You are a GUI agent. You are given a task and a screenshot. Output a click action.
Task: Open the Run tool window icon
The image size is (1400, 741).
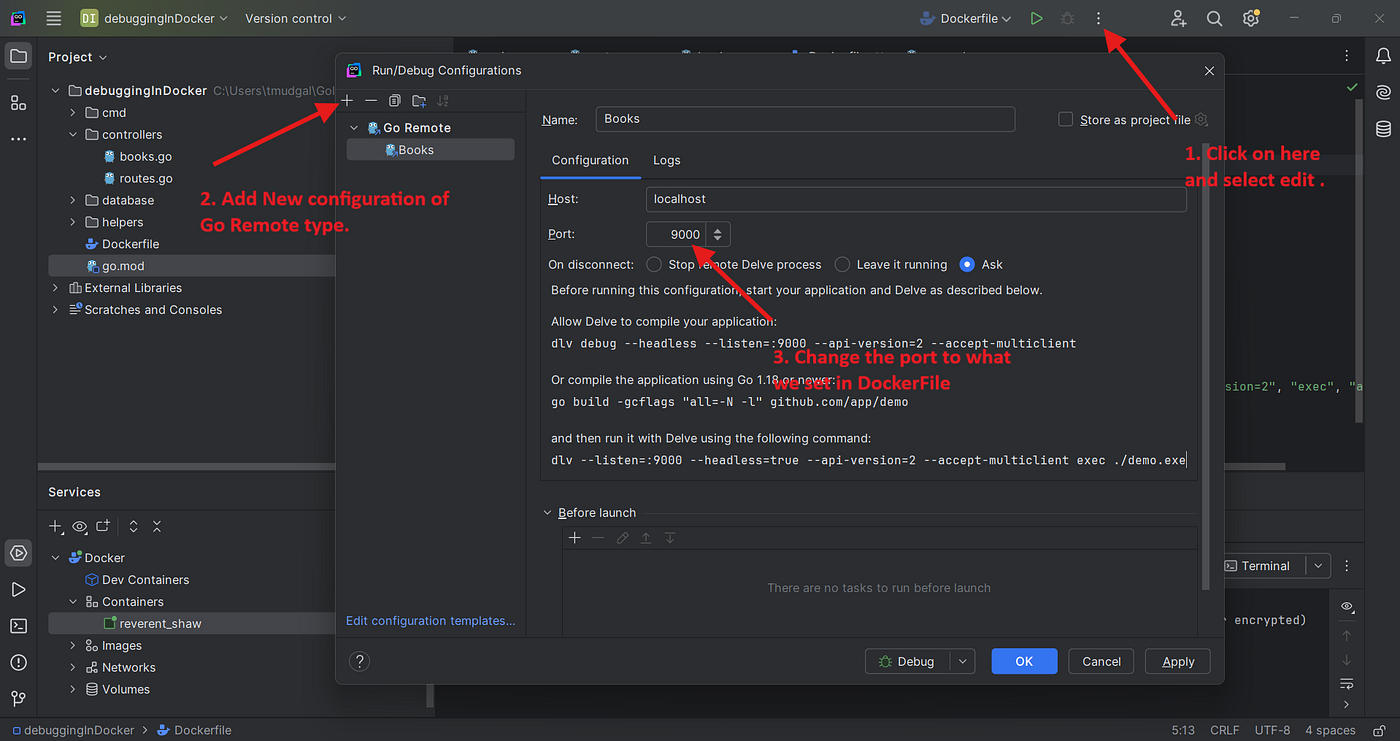pos(18,590)
